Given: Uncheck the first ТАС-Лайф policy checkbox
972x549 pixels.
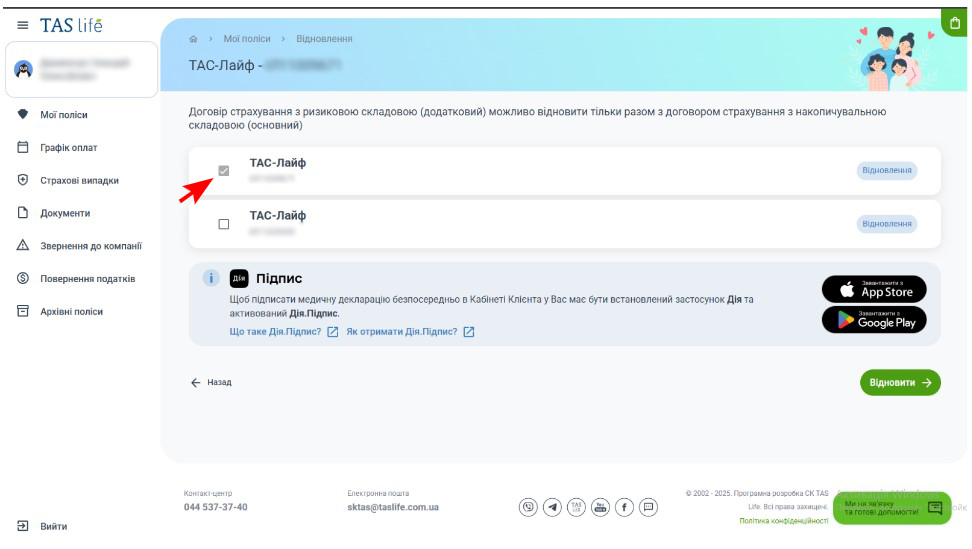Looking at the screenshot, I should coord(224,170).
